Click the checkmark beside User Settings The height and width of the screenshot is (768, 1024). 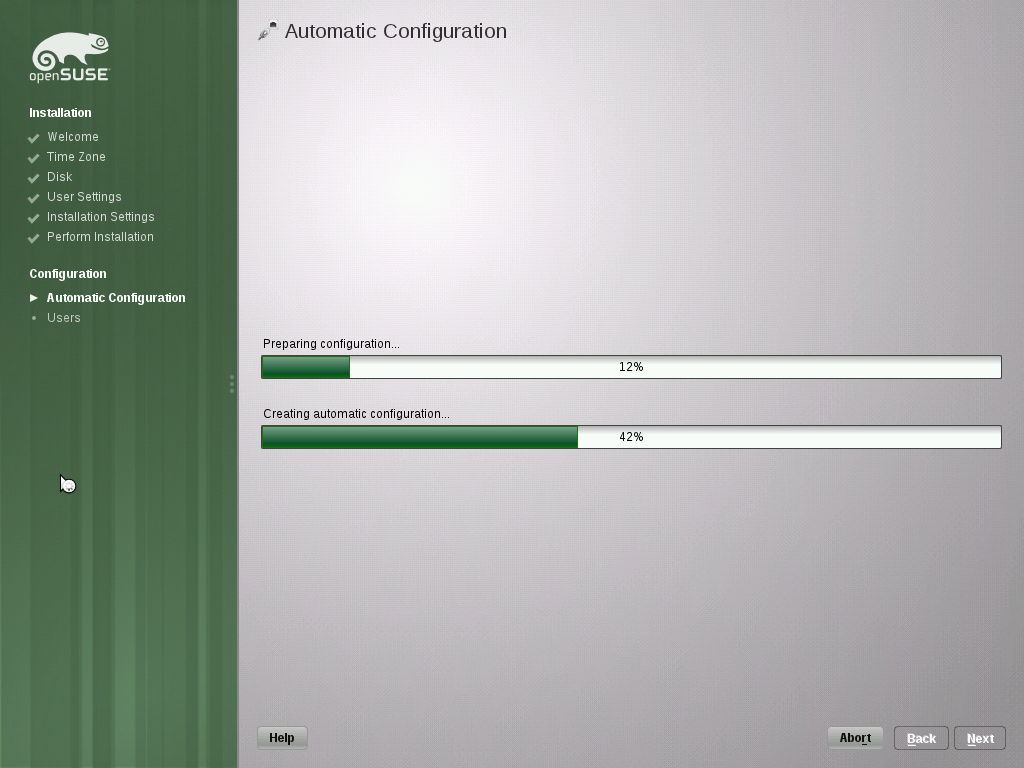(x=33, y=197)
